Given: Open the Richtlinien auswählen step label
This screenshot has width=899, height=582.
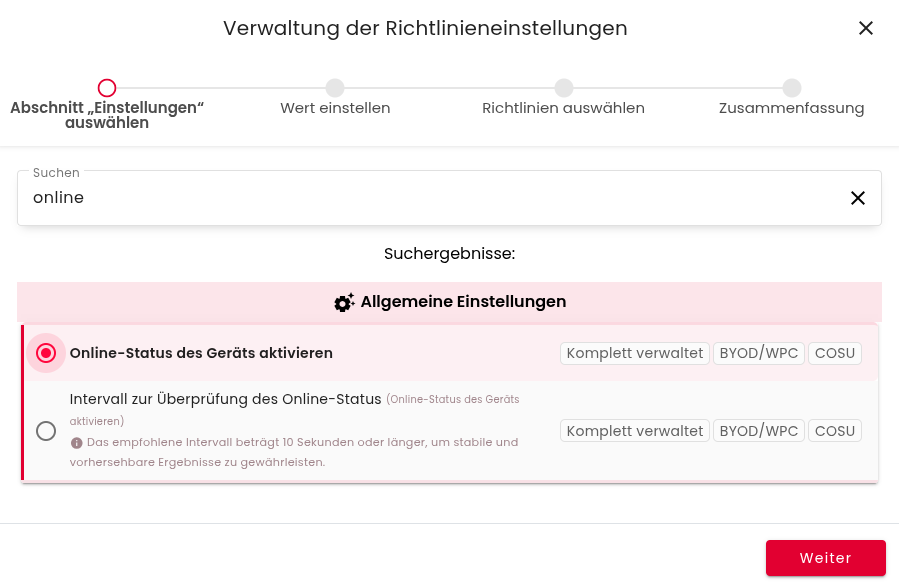Looking at the screenshot, I should click(x=563, y=108).
